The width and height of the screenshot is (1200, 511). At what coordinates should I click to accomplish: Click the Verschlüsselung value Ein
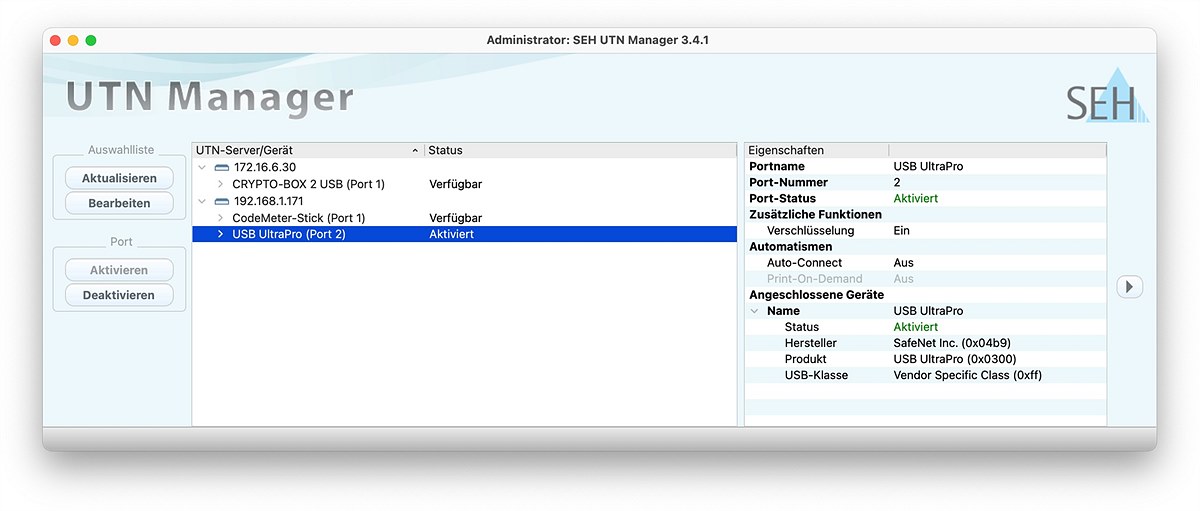coord(901,230)
